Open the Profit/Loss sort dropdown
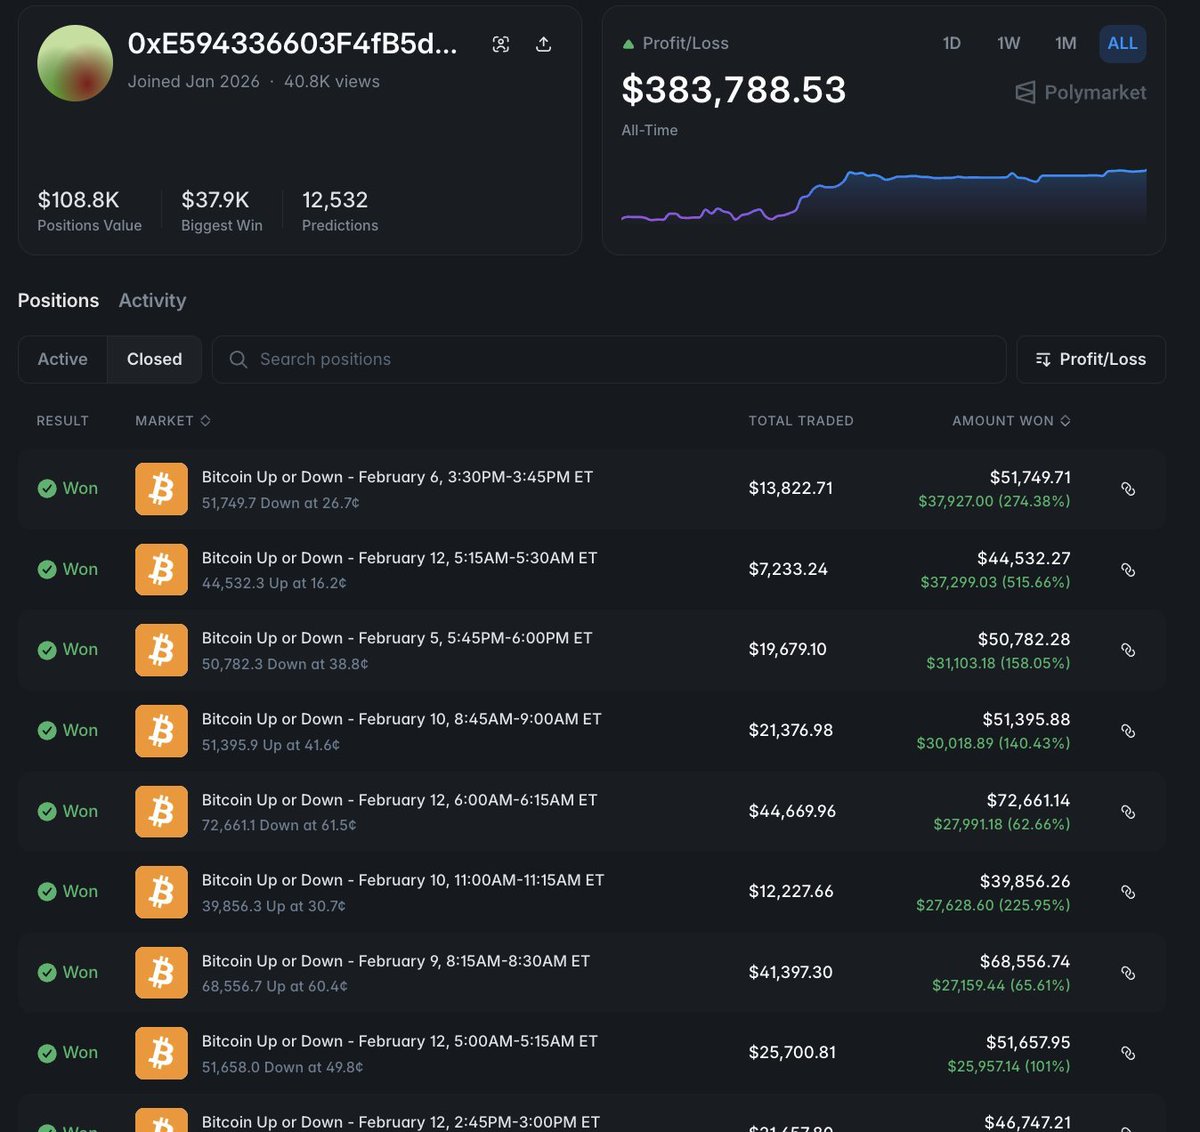Image resolution: width=1200 pixels, height=1132 pixels. coord(1091,359)
